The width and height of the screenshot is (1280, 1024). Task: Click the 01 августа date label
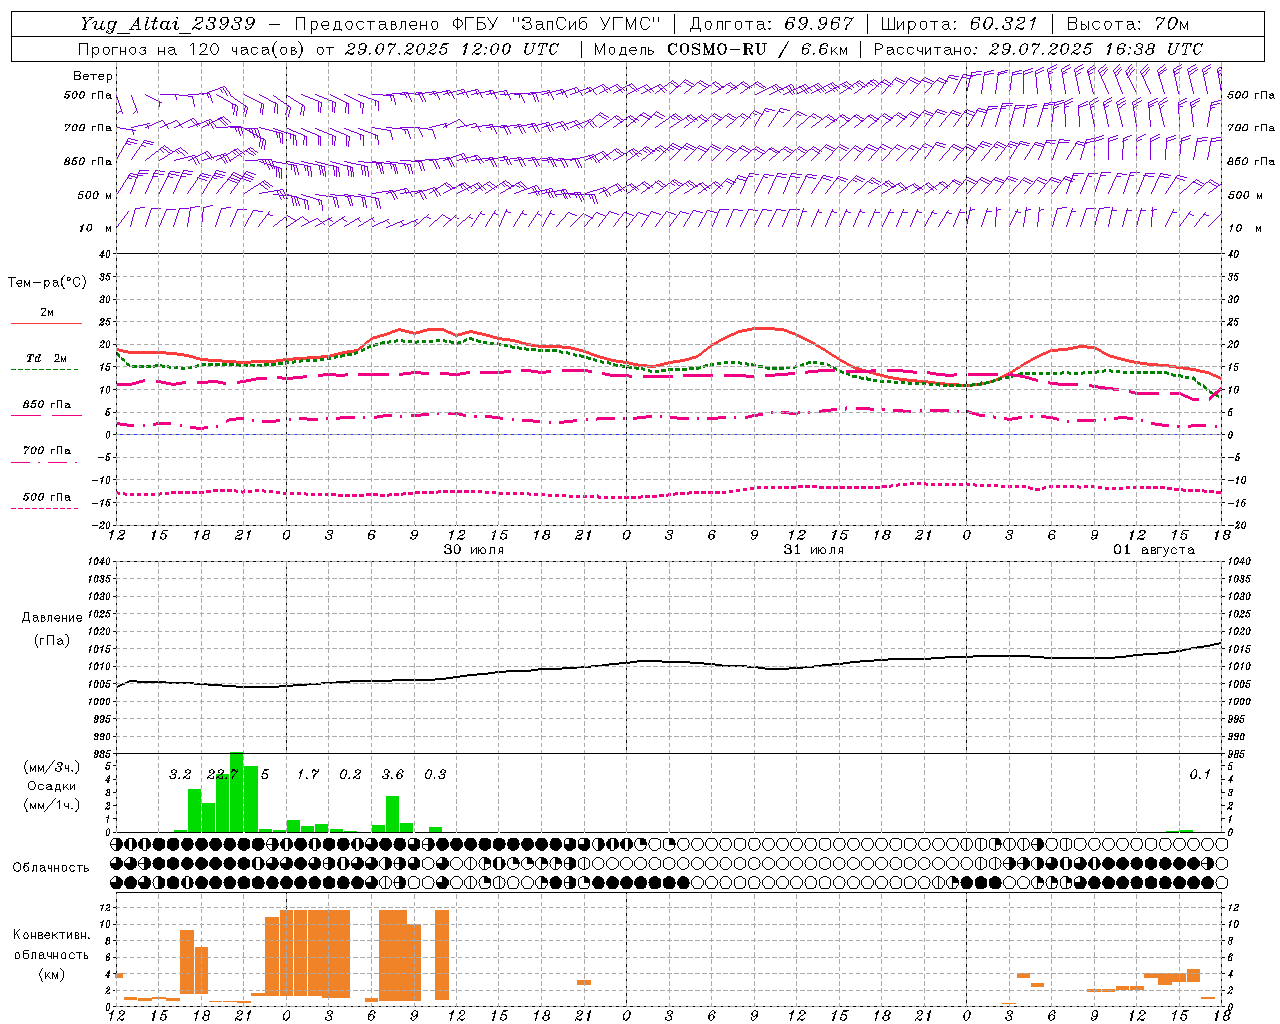(1154, 550)
